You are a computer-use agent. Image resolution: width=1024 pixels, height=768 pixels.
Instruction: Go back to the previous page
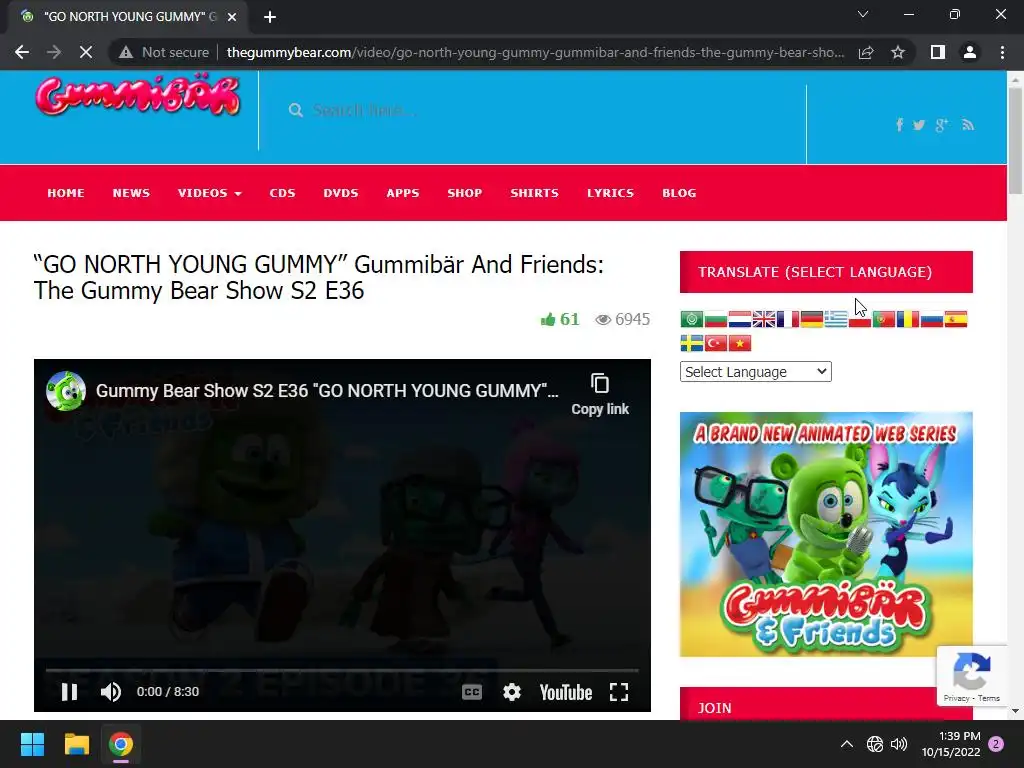point(22,52)
